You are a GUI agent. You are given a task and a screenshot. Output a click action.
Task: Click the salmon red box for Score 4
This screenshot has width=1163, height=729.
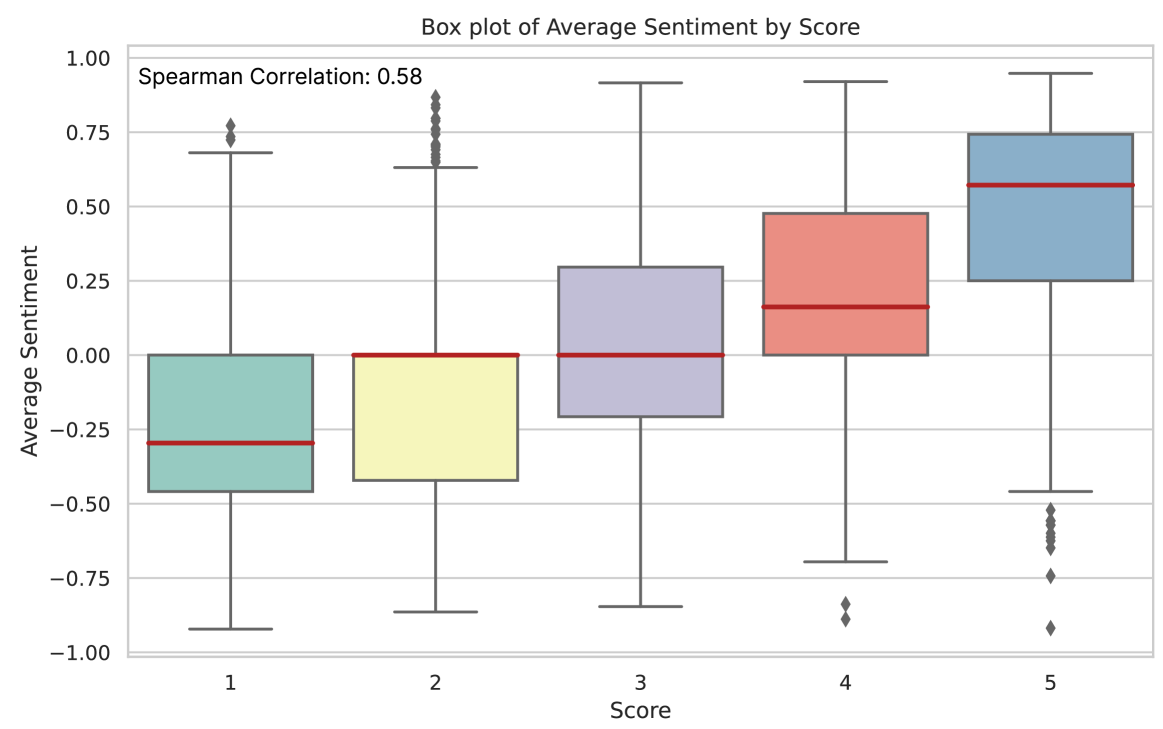[845, 260]
